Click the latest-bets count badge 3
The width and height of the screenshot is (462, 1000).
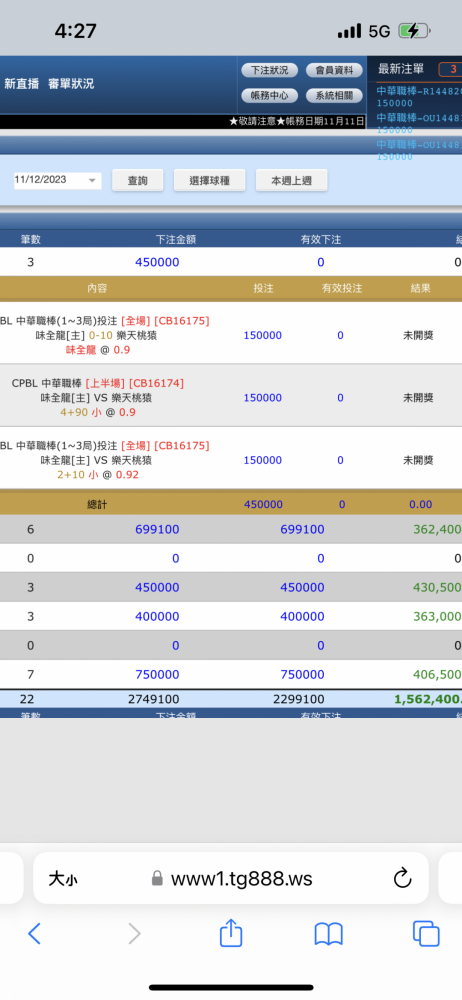[450, 70]
